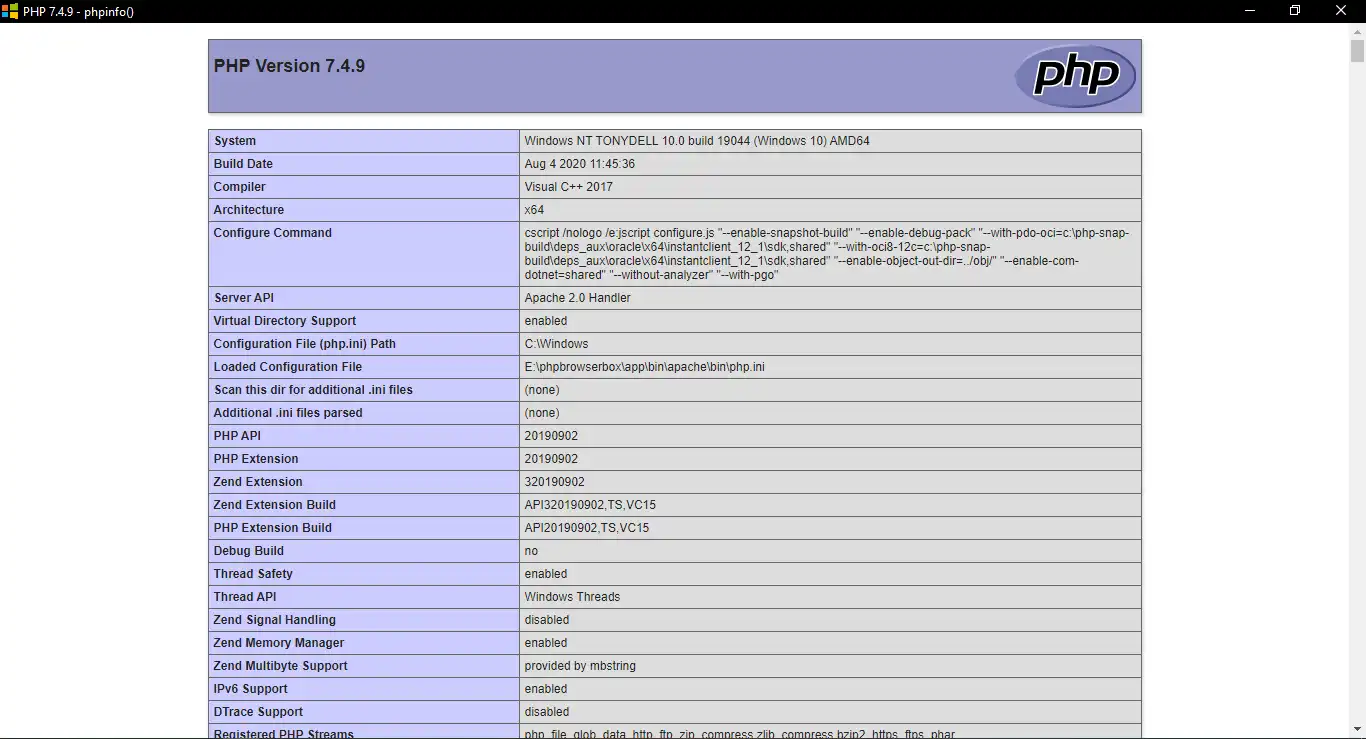Image resolution: width=1366 pixels, height=739 pixels.
Task: Minimize the phpinfo window
Action: click(1250, 11)
